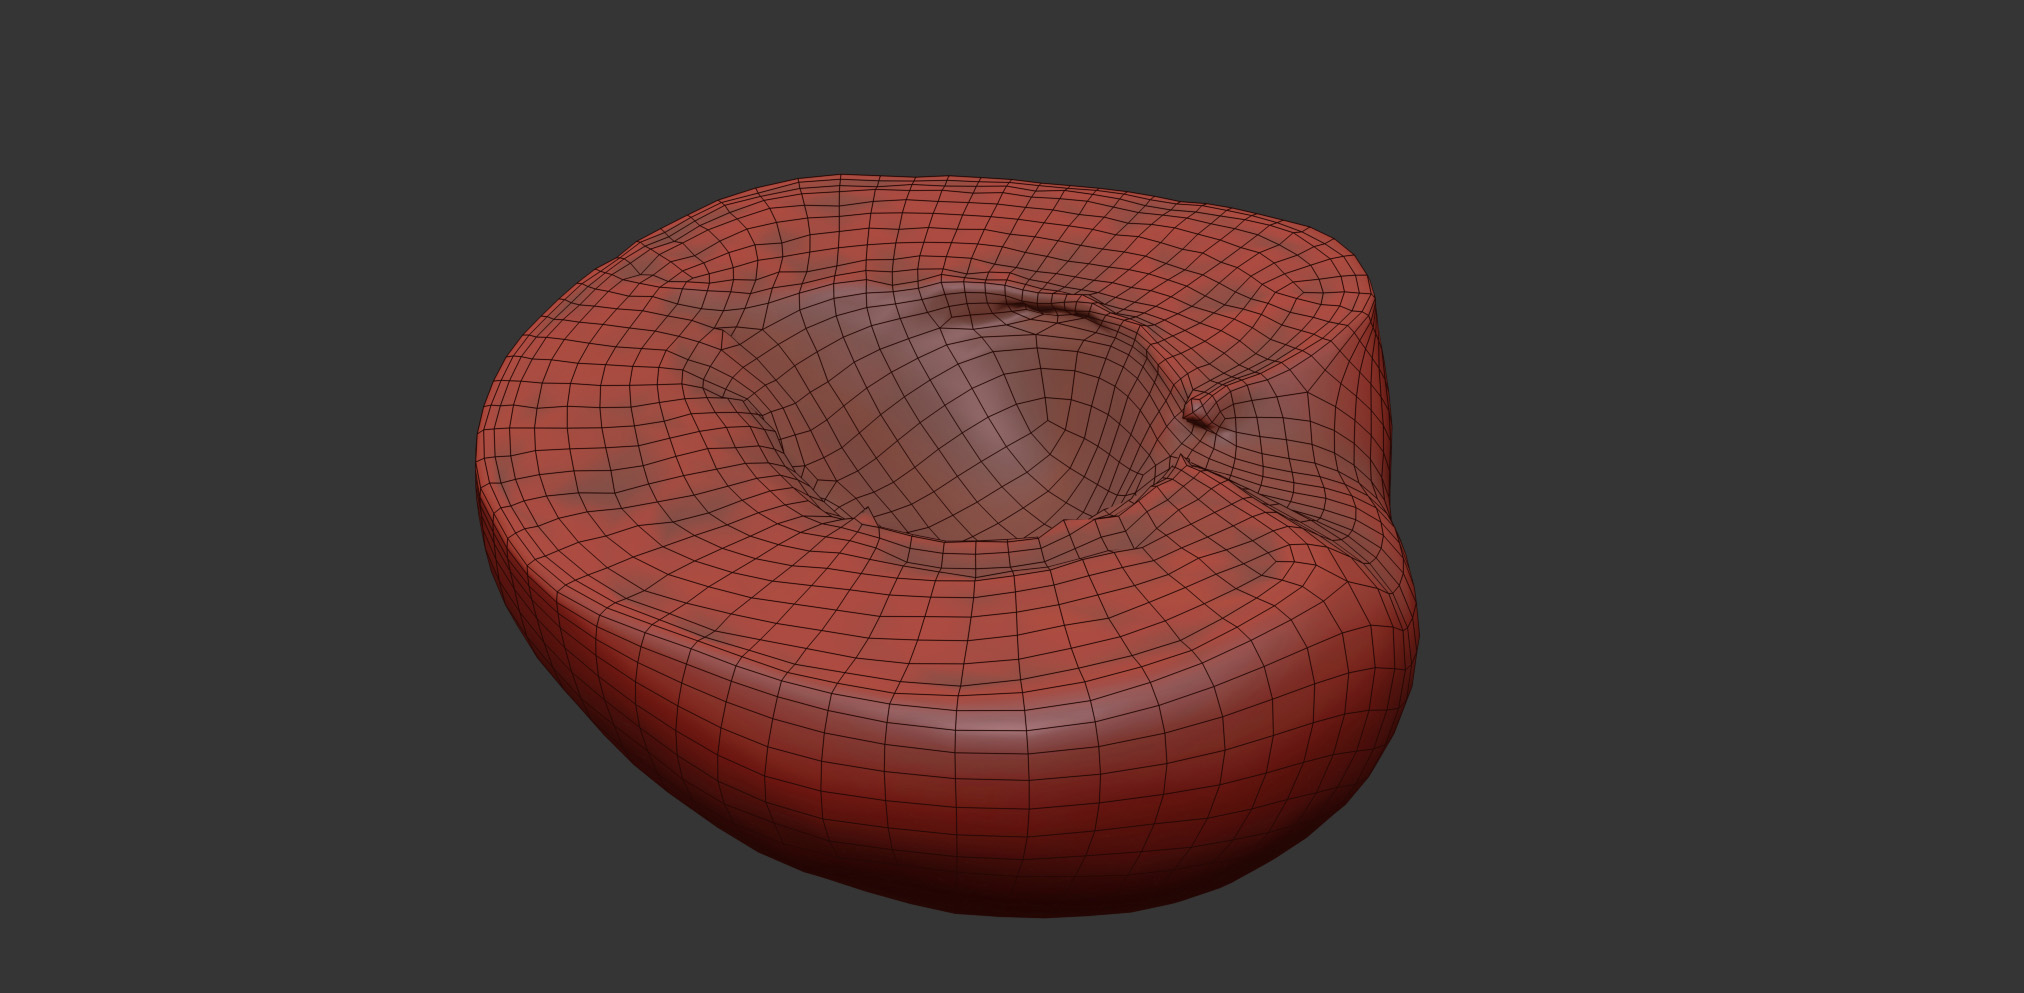Viewport: 2024px width, 993px height.
Task: Click the small pointed bump on the crater rim
Action: click(x=1198, y=409)
